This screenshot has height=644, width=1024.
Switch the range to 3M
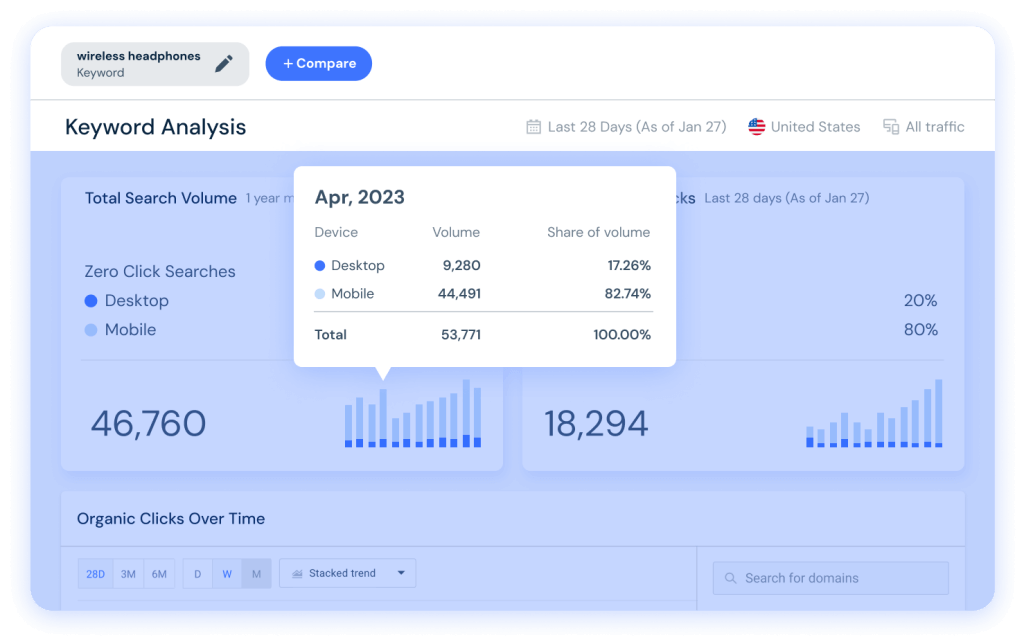[128, 573]
